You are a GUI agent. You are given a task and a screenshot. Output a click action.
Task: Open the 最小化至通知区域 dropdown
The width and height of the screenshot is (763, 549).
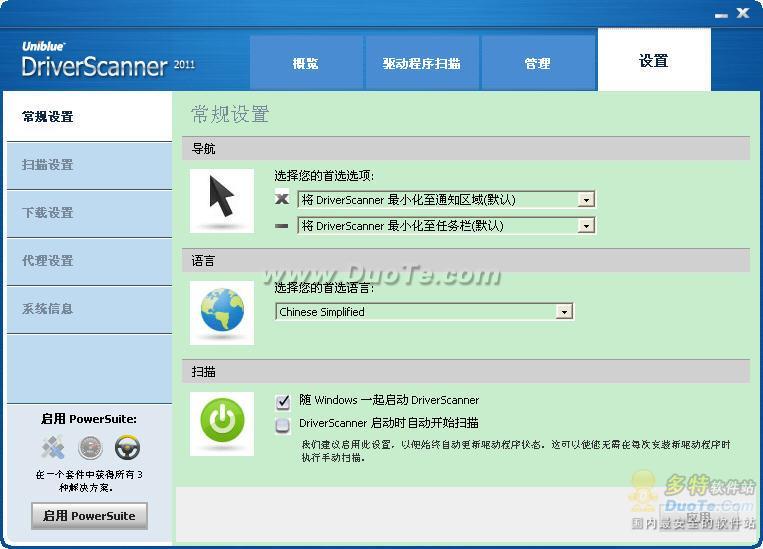(446, 200)
